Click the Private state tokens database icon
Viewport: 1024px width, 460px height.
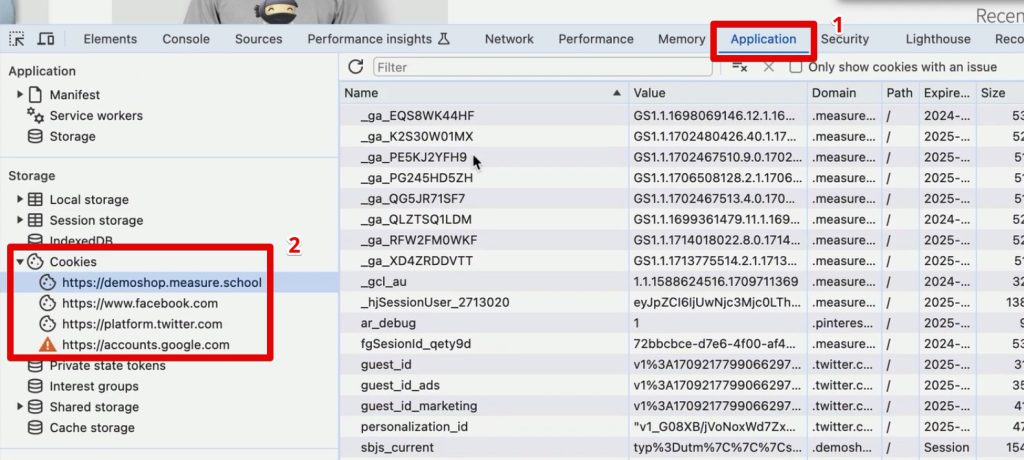point(35,365)
